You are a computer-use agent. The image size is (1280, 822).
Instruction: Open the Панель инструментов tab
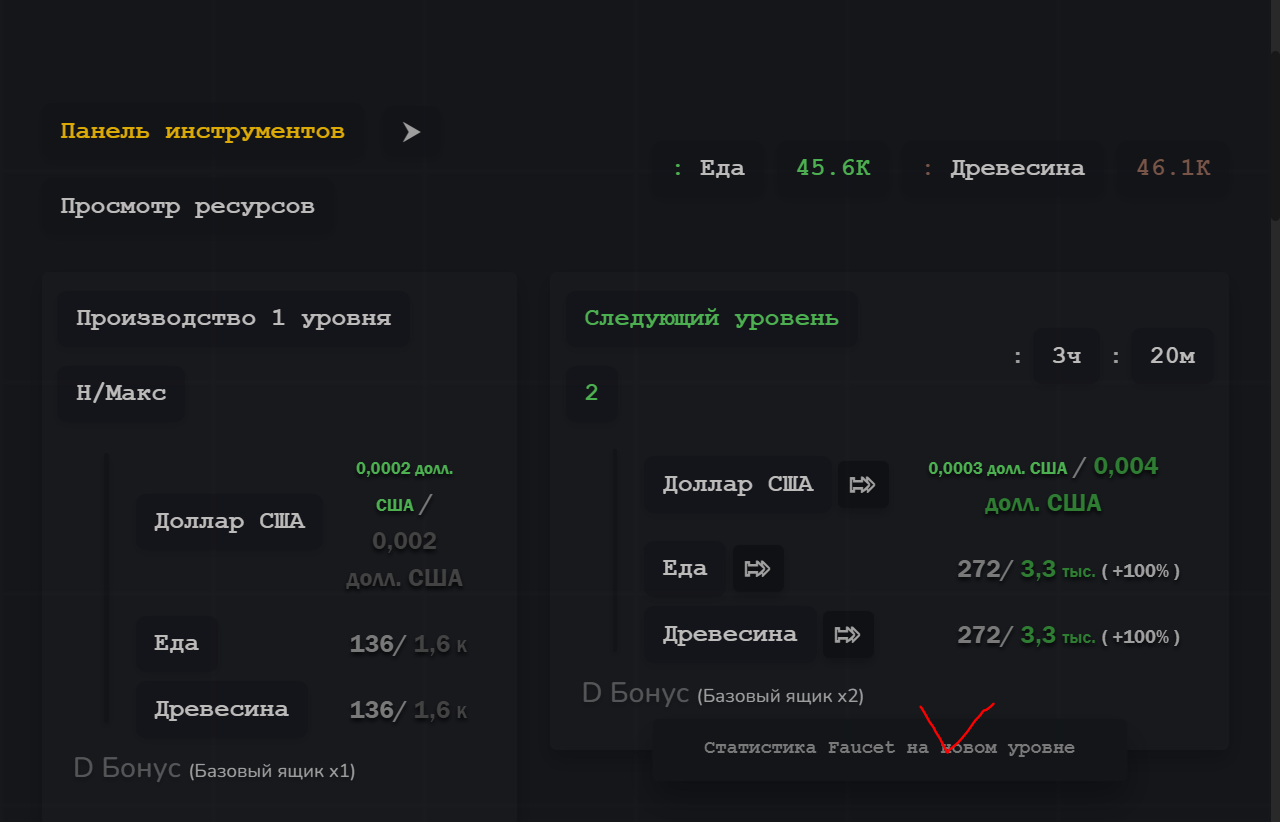tap(203, 132)
